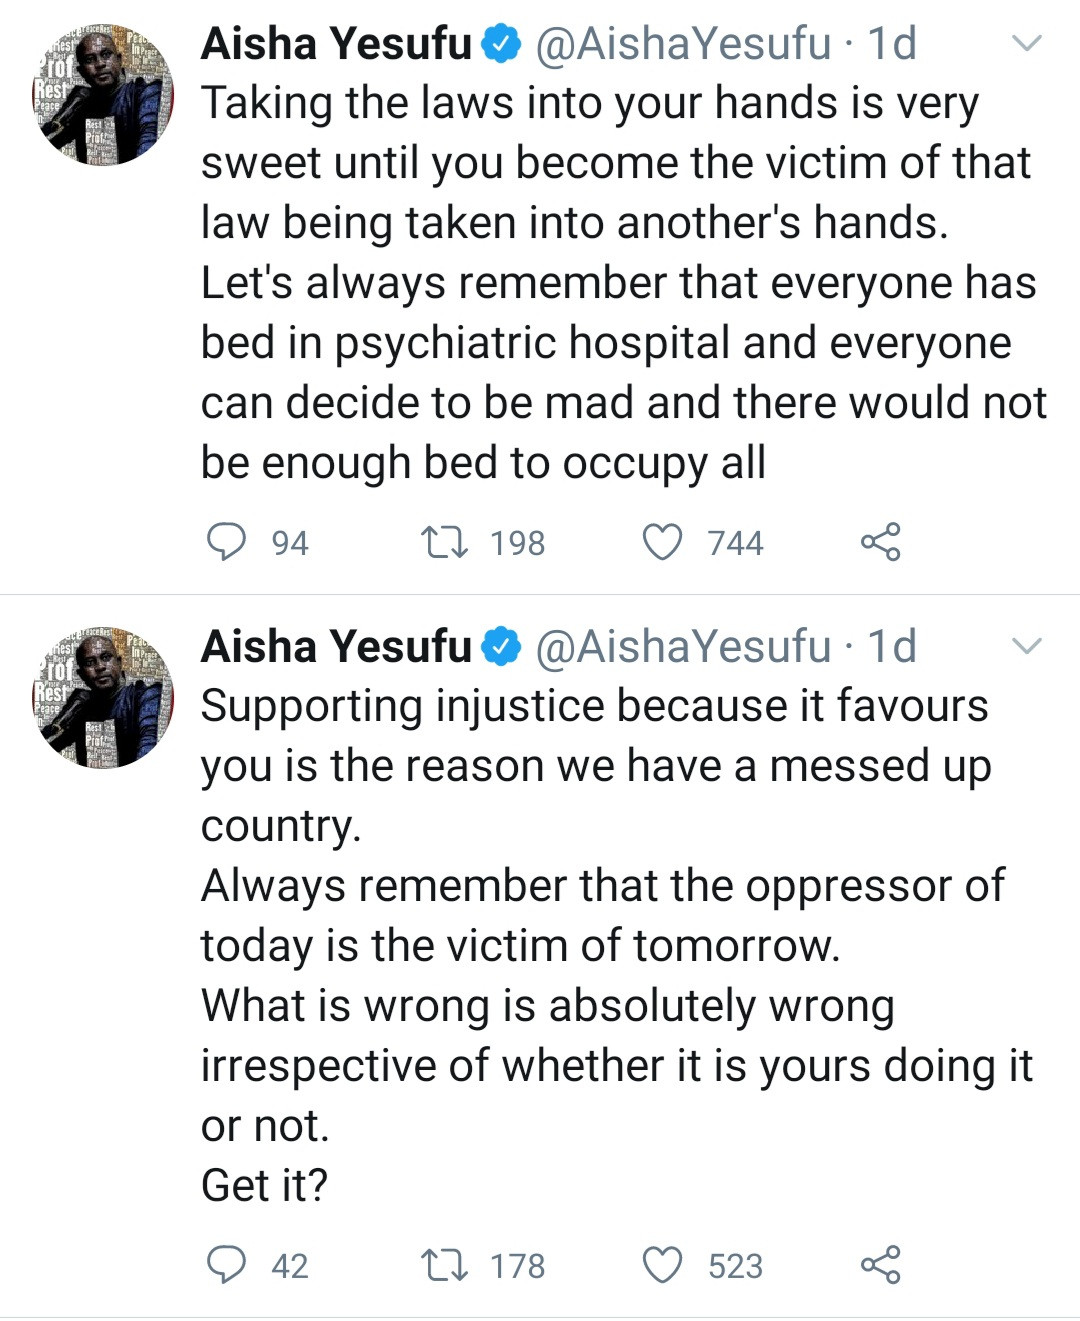Like the tweet with 744 likes
This screenshot has width=1080, height=1321.
point(661,542)
